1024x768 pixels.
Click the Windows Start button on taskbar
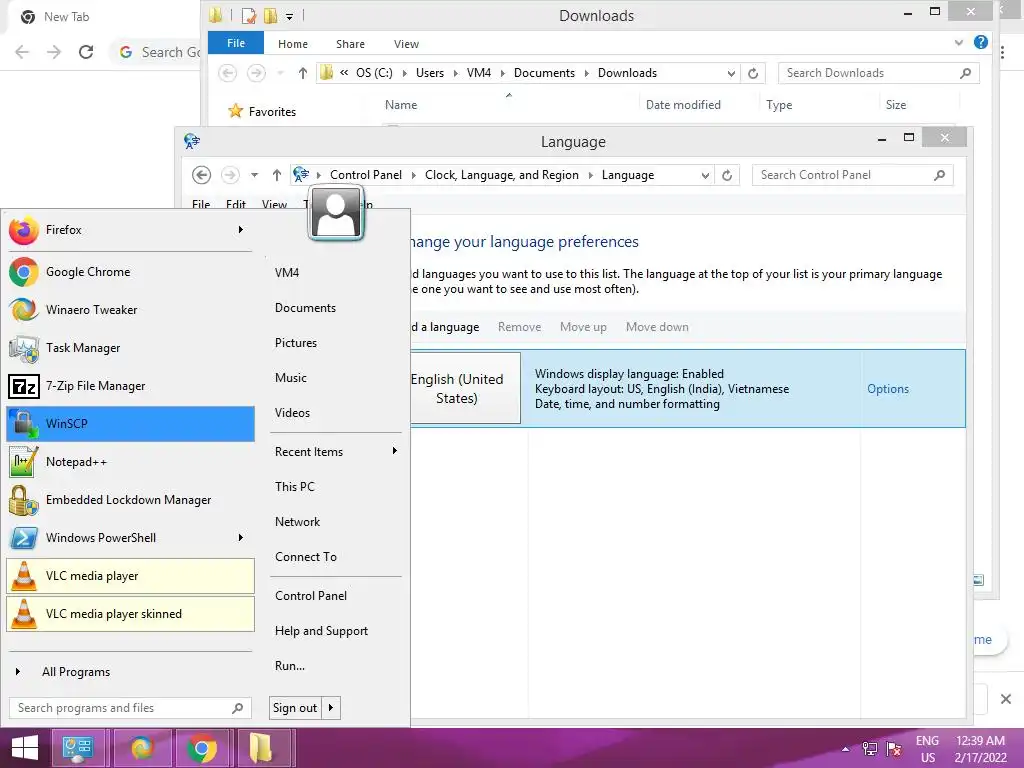click(25, 748)
